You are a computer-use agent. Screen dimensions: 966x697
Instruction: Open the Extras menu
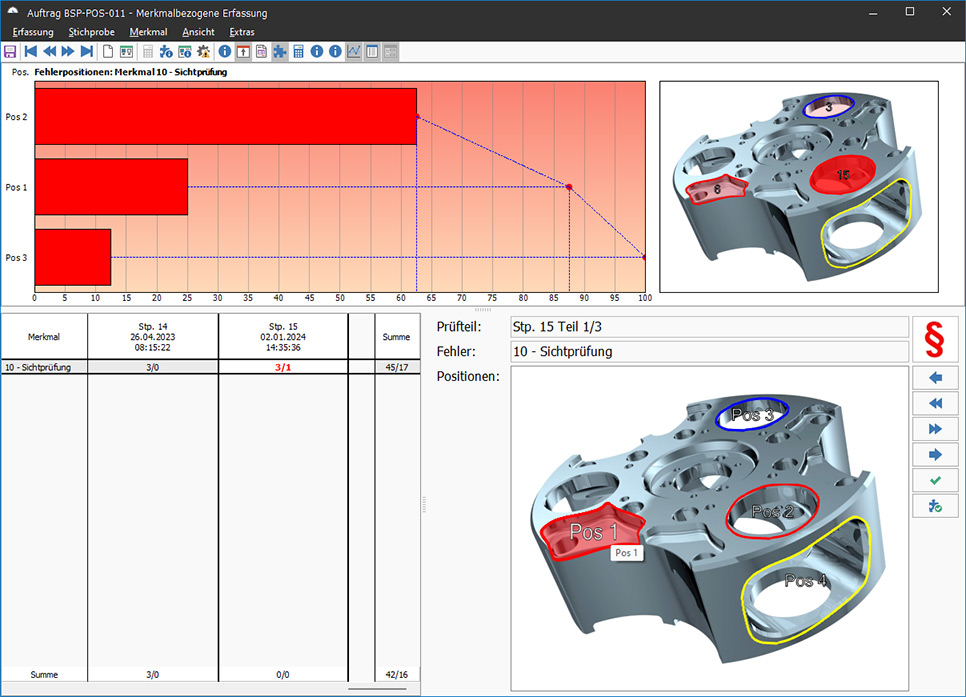point(242,32)
